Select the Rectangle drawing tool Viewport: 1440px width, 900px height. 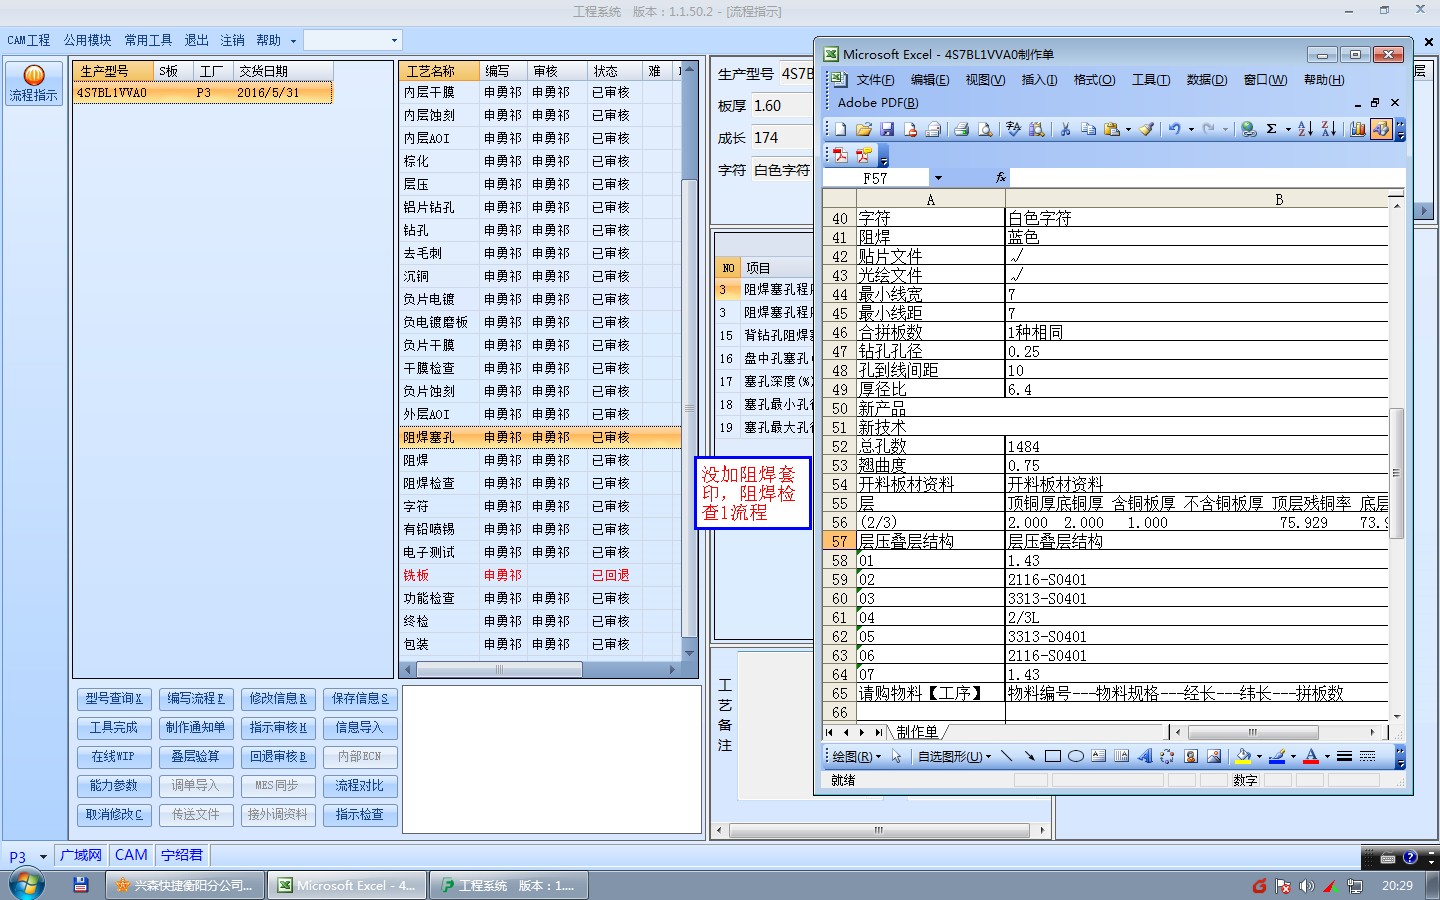pos(1053,756)
